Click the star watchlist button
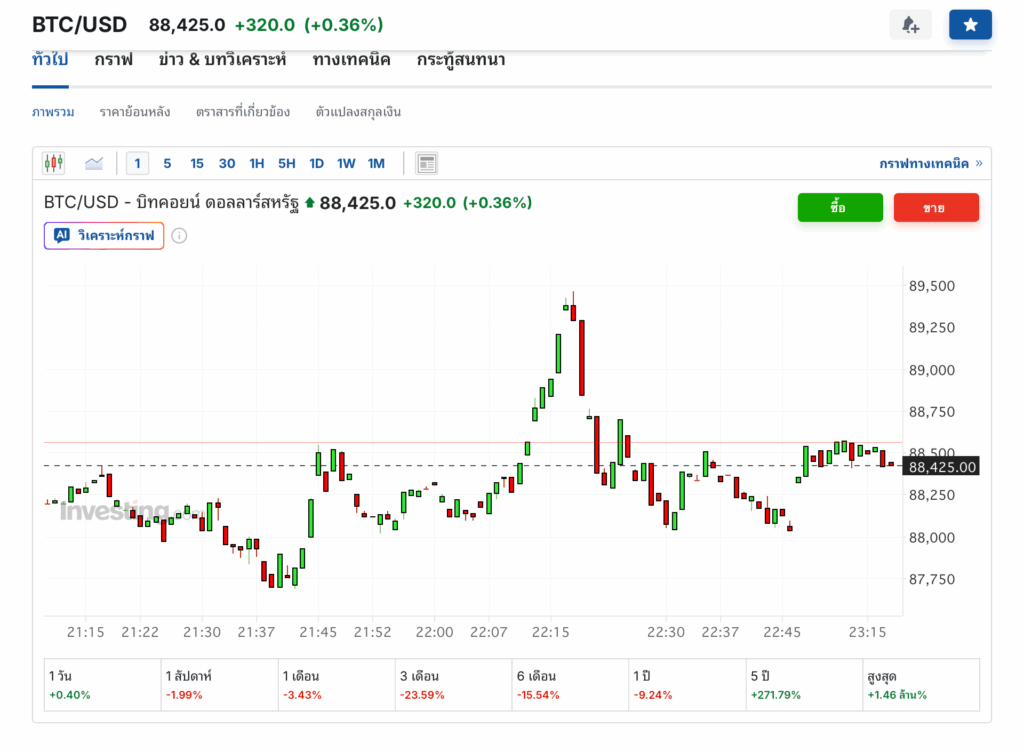 tap(970, 25)
